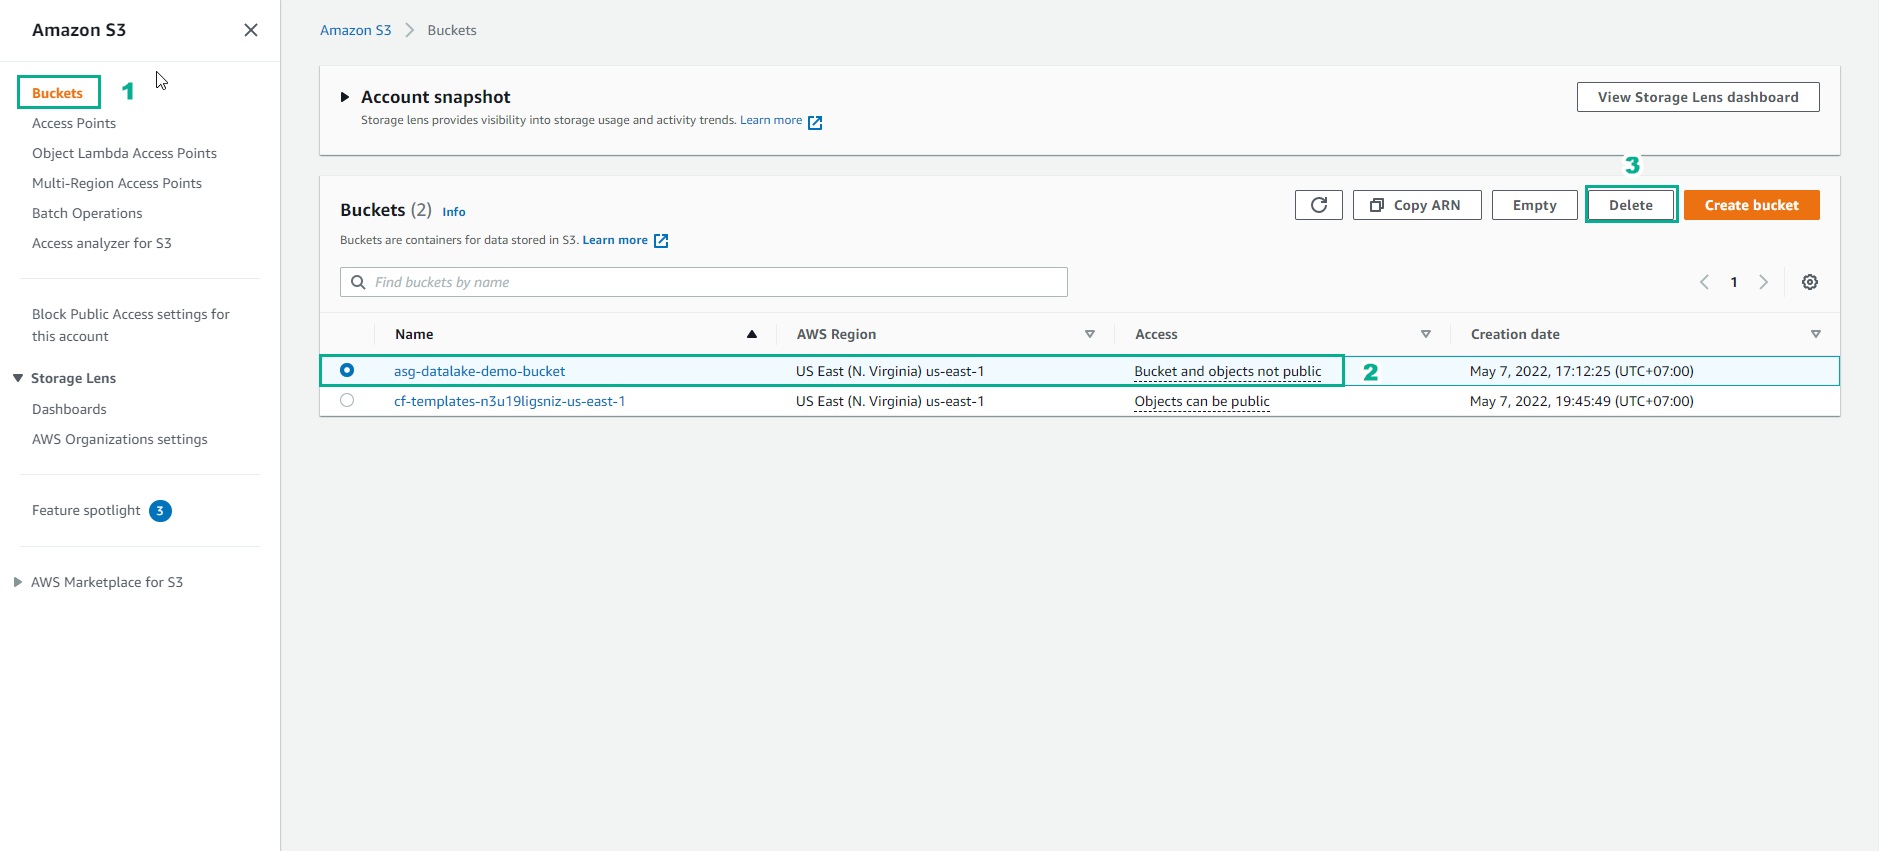Viewport: 1879px width, 851px height.
Task: Open Buckets in the sidebar
Action: pyautogui.click(x=57, y=93)
